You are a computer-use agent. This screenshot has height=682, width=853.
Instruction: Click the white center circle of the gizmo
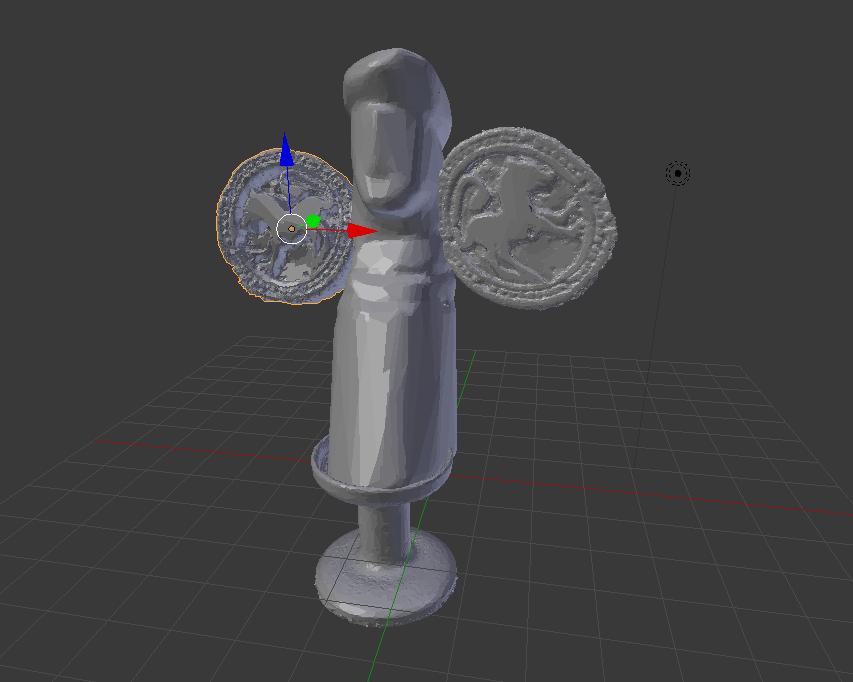291,229
